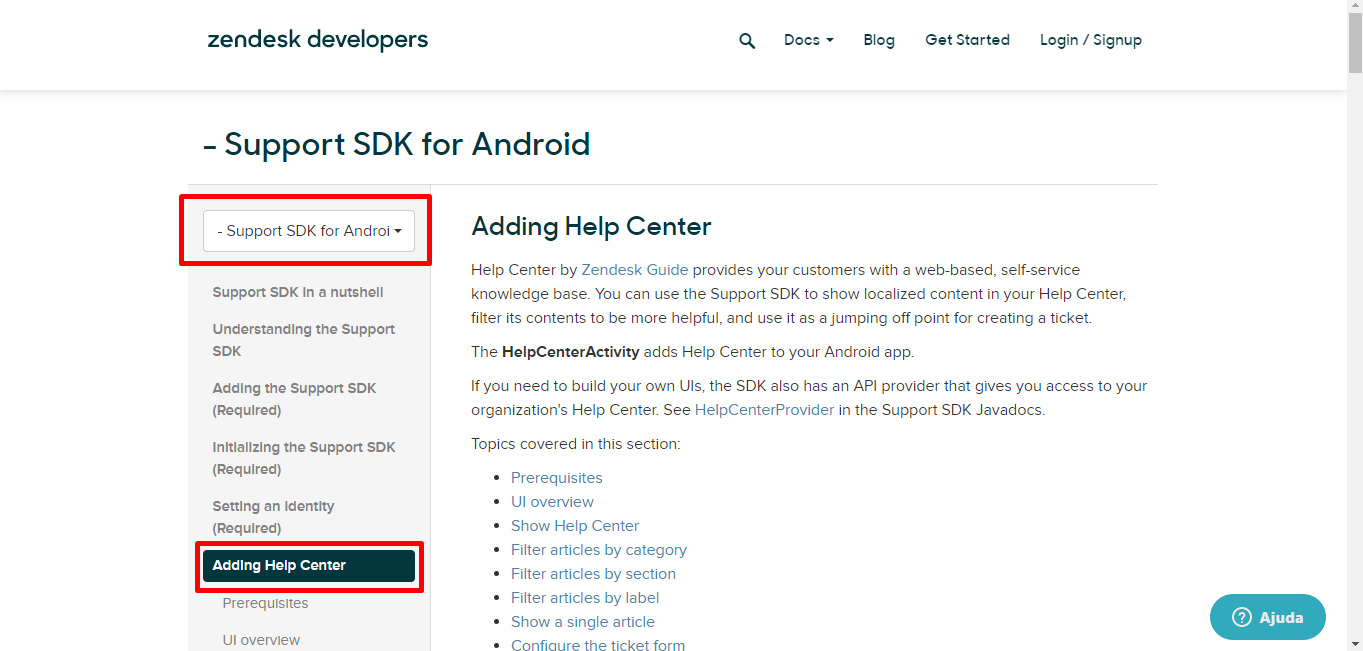Click the scrollbar up arrow

(1354, 8)
